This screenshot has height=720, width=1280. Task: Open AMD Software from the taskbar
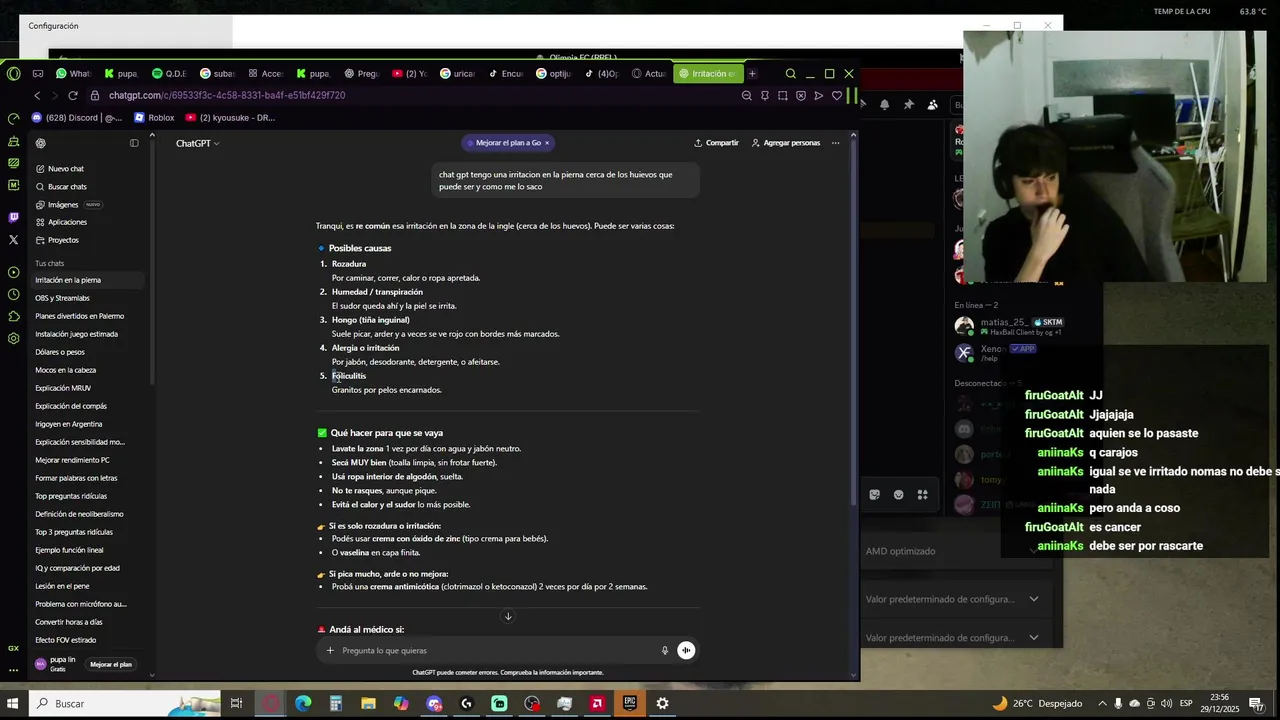click(597, 703)
